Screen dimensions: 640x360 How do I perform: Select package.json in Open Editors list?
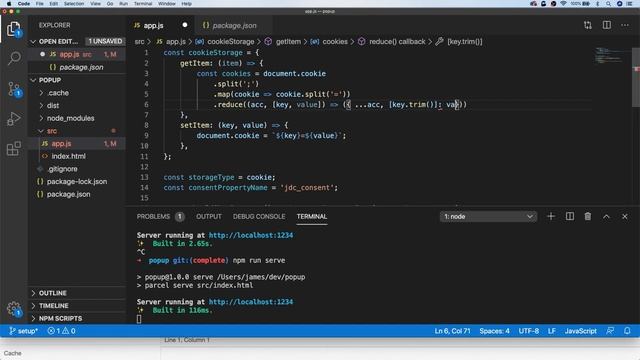pyautogui.click(x=77, y=67)
